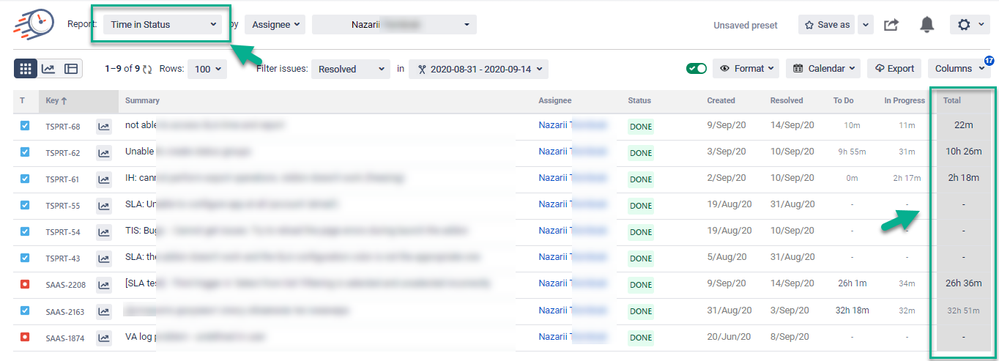Viewport: 999px width, 361px height.
Task: Open the Format dropdown
Action: coord(746,69)
